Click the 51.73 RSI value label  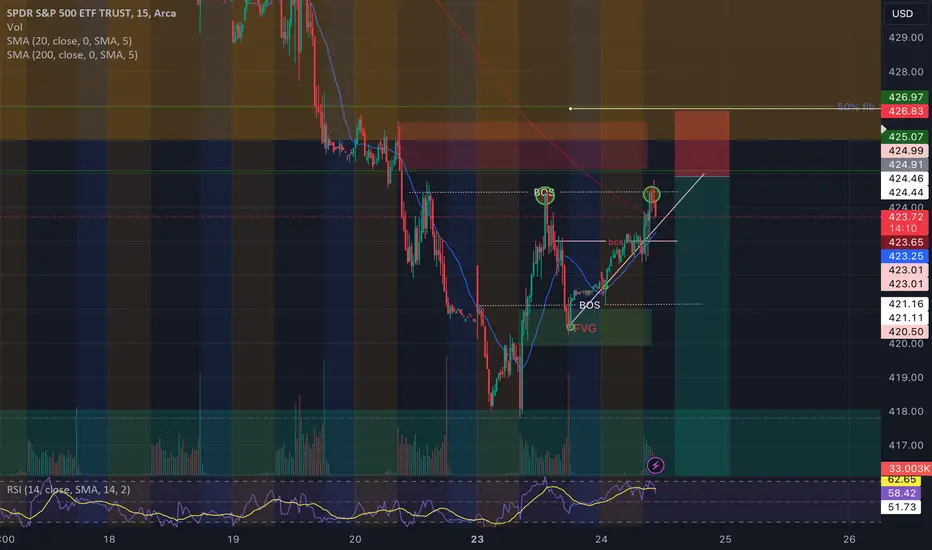(x=901, y=507)
